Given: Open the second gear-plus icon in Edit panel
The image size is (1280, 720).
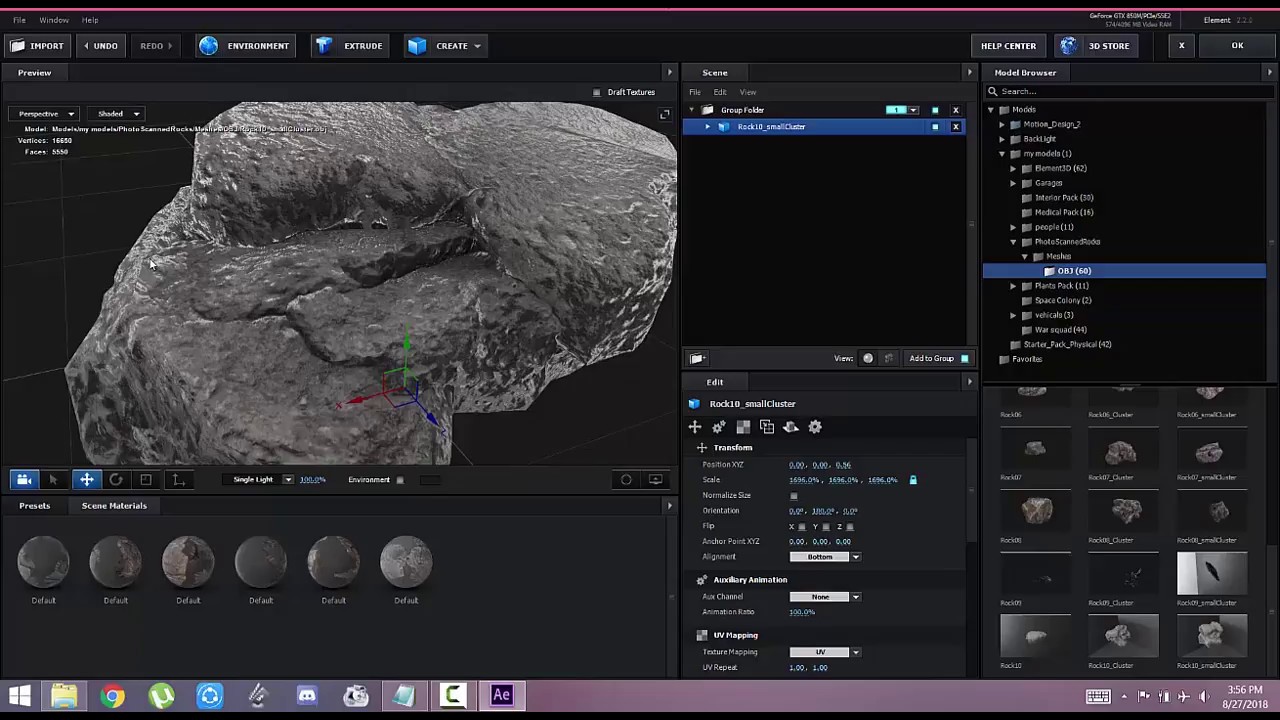Looking at the screenshot, I should pyautogui.click(x=719, y=427).
